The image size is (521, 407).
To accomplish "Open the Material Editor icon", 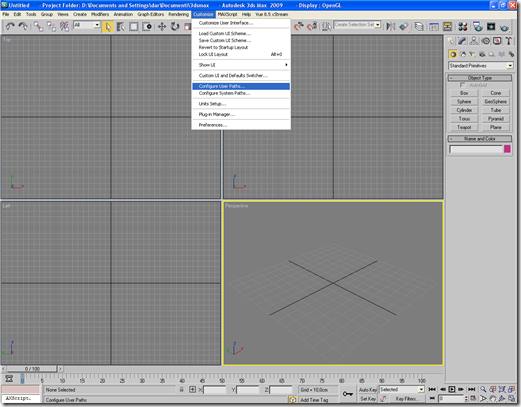I will (x=463, y=26).
